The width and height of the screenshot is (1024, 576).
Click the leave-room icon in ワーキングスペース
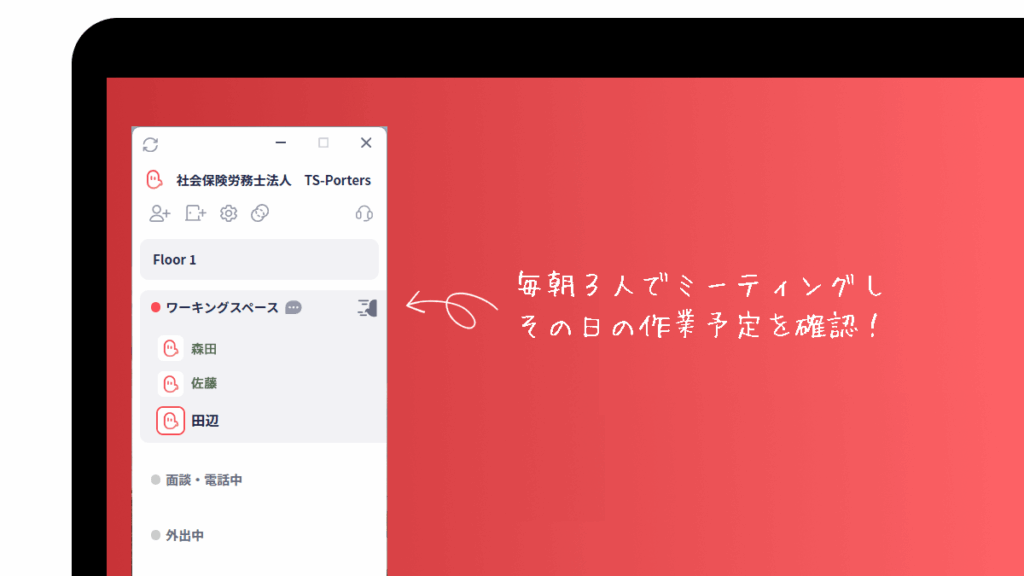pos(367,308)
